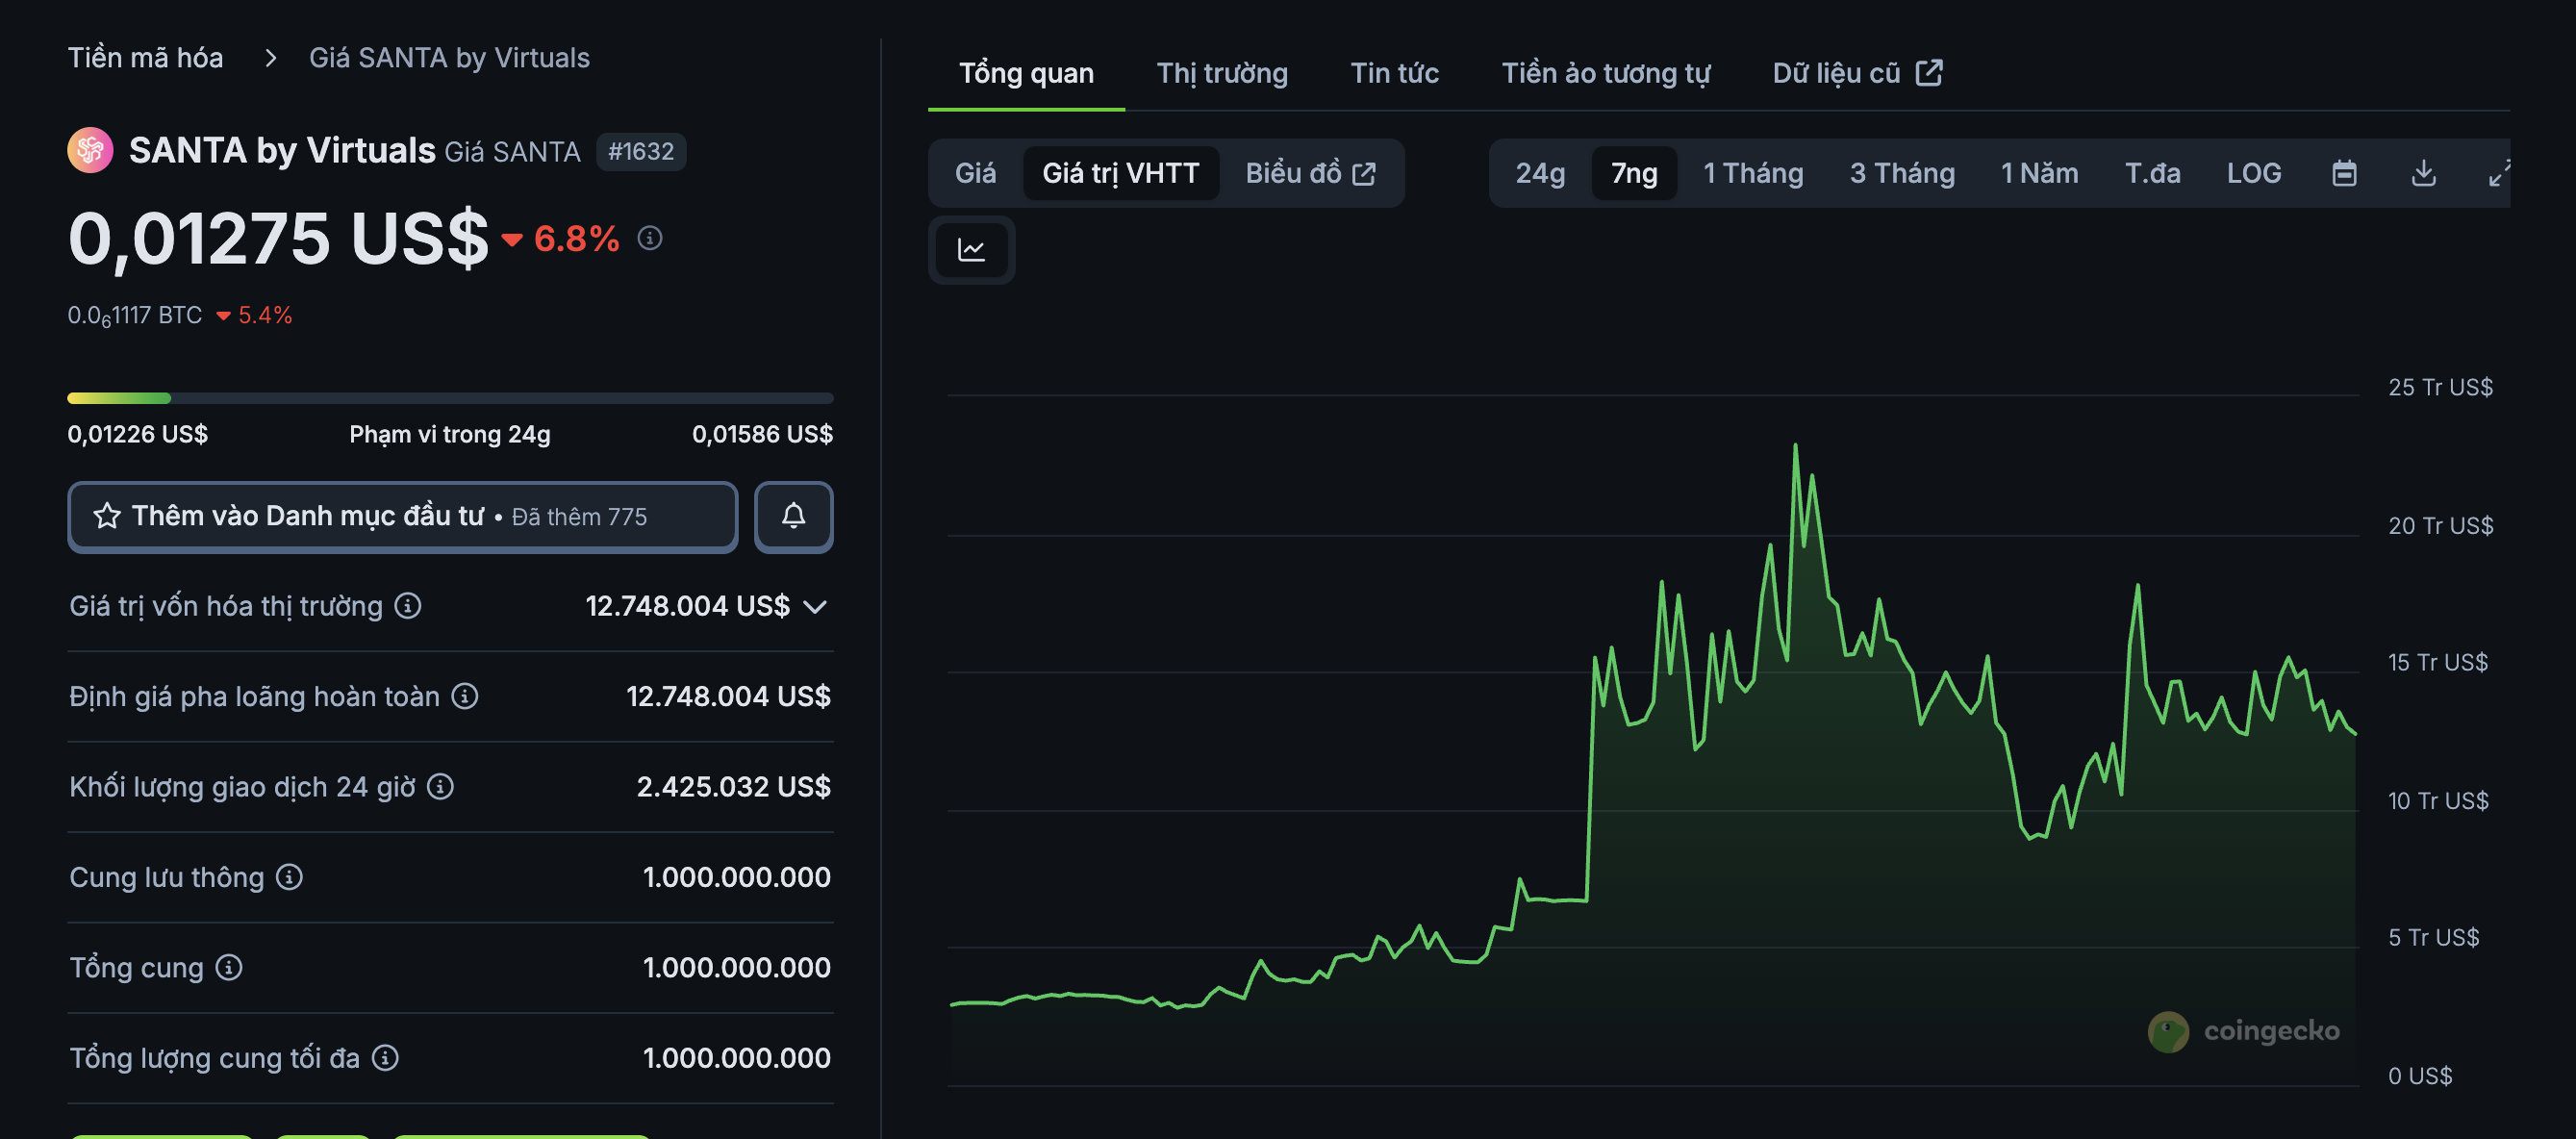Viewport: 2576px width, 1139px height.
Task: Click the 24h price range bar
Action: pos(450,398)
